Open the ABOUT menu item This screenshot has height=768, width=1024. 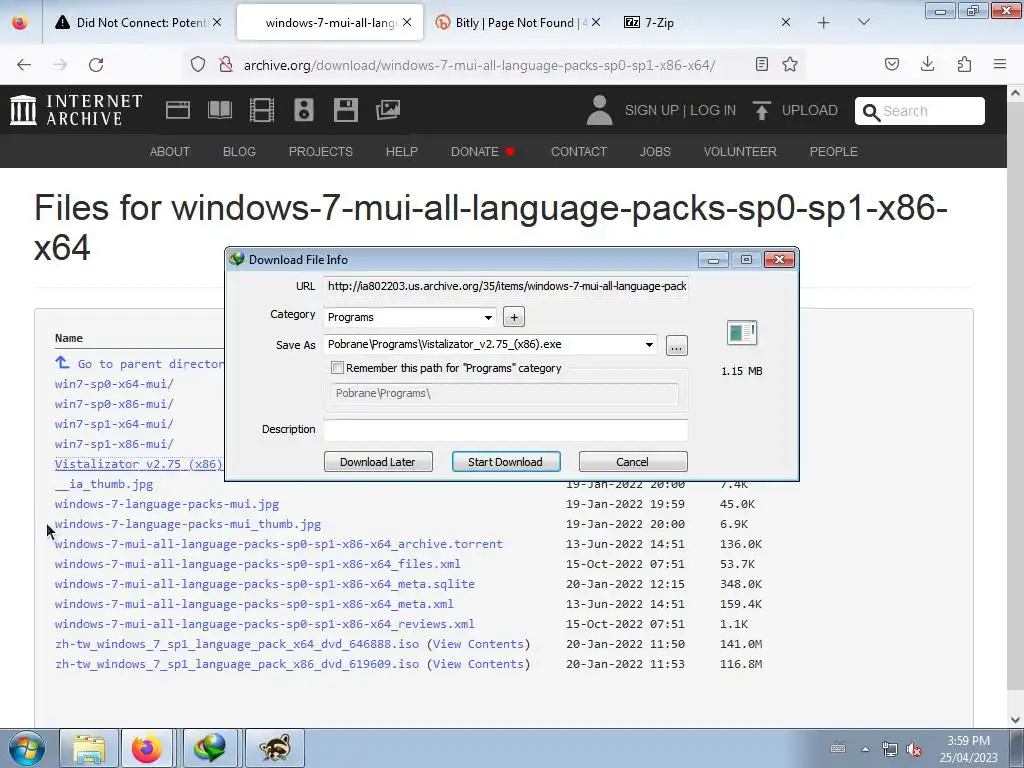point(170,152)
